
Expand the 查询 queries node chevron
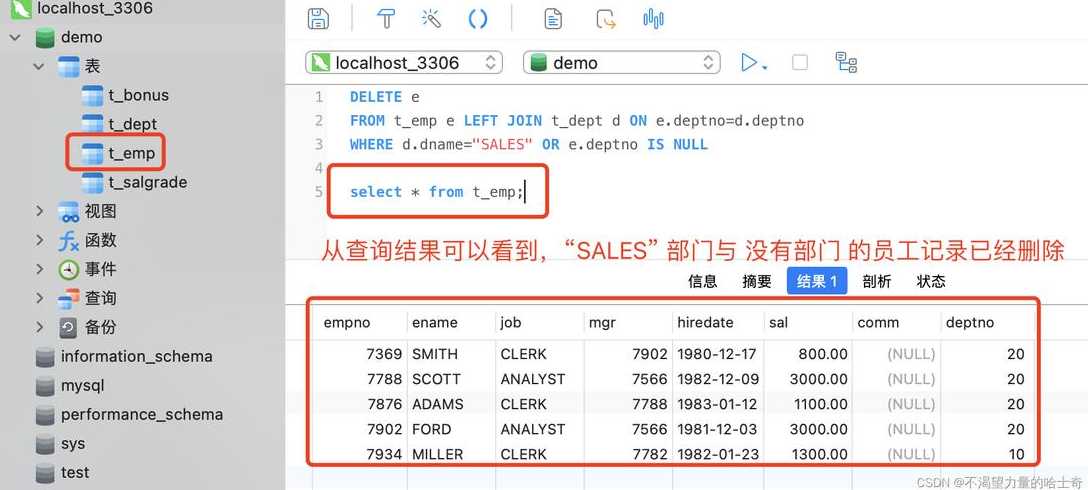click(40, 298)
